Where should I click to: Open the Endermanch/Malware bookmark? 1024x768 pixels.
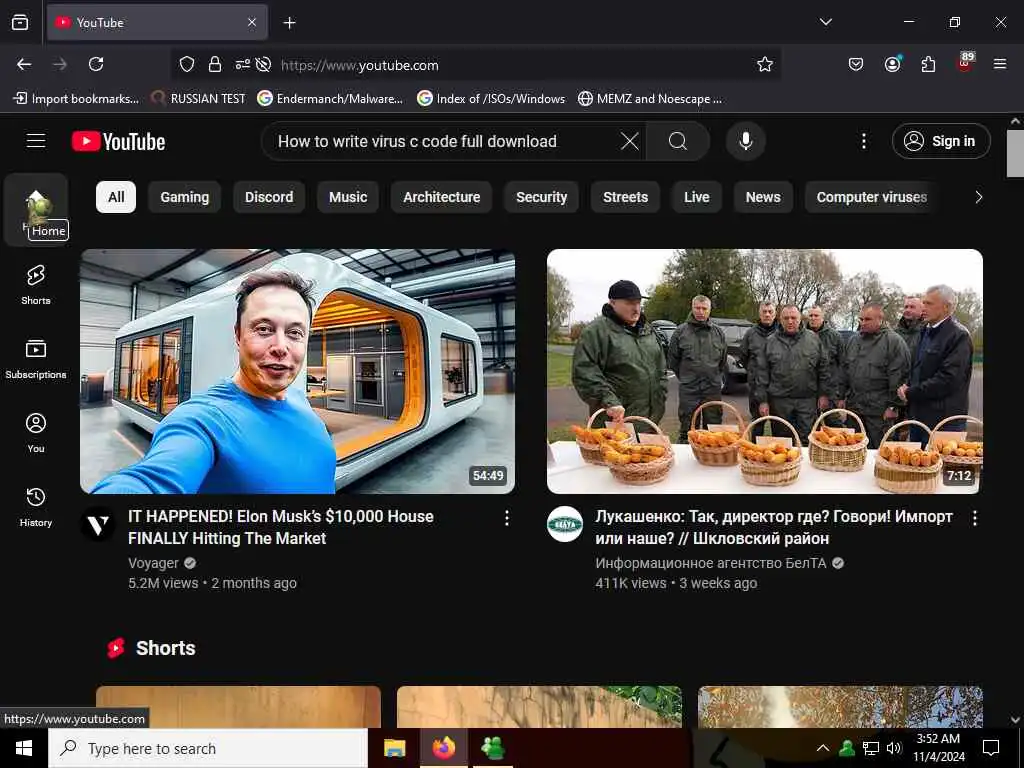pos(330,99)
